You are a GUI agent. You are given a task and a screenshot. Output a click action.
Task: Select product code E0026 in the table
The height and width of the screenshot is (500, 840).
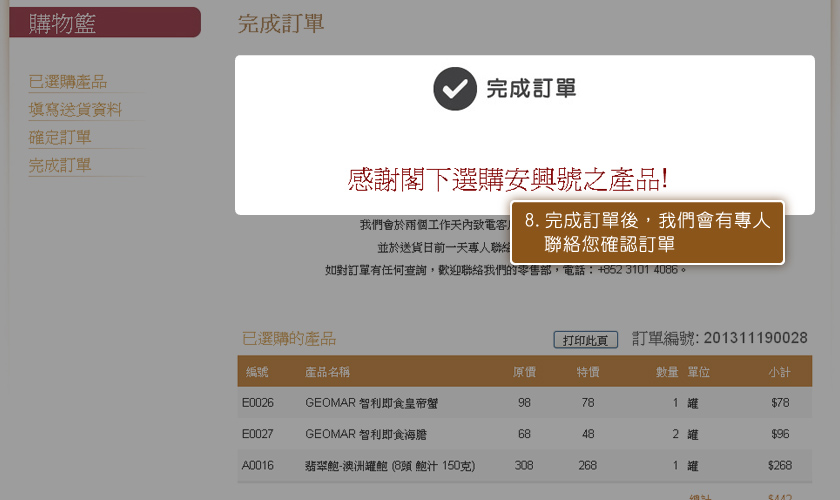coord(257,403)
